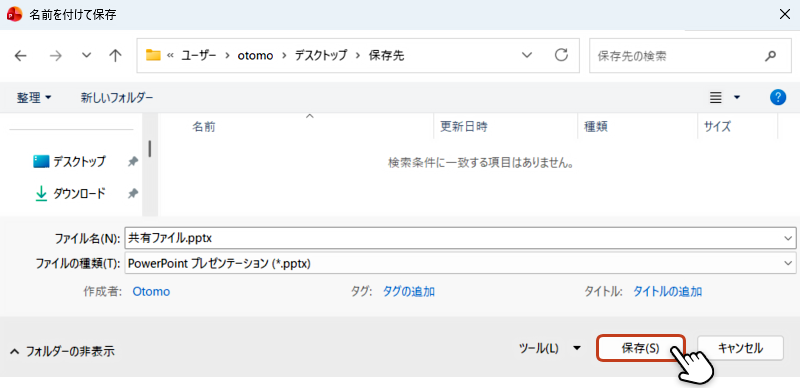Image resolution: width=800 pixels, height=388 pixels.
Task: Click the navigation pane scrollbar
Action: 149,149
